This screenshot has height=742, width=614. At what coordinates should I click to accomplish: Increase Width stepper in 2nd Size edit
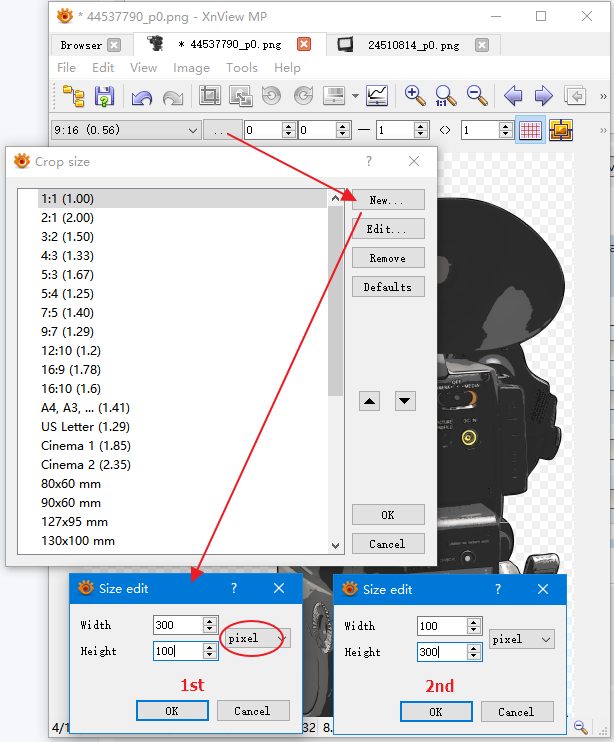pos(474,621)
